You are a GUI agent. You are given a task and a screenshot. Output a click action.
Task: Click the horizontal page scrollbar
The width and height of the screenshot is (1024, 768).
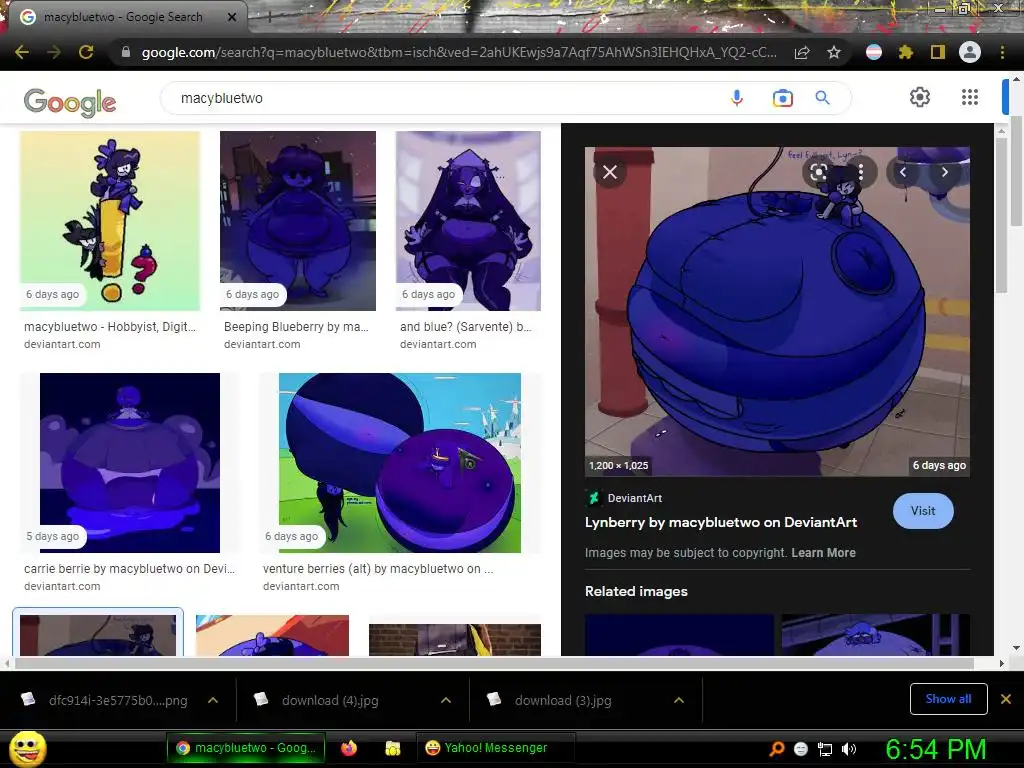[x=494, y=663]
